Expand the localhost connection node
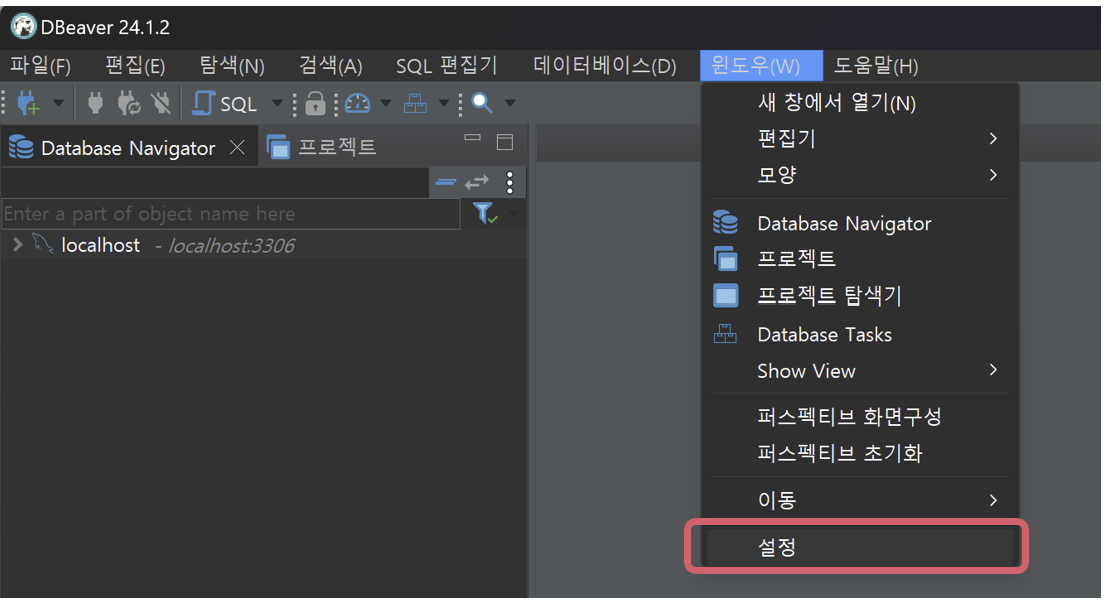 click(18, 245)
